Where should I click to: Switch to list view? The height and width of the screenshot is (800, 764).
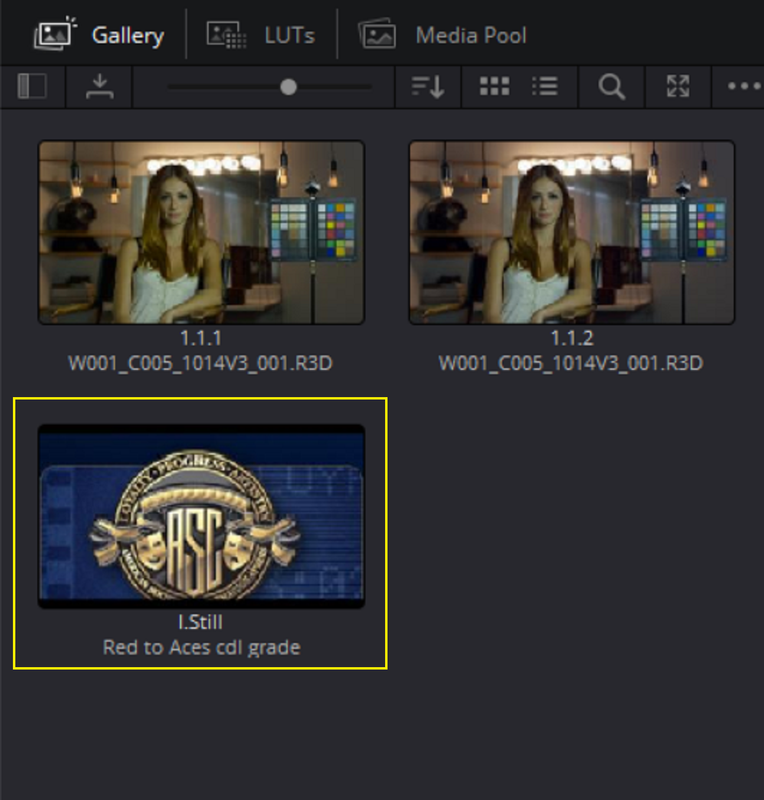tap(545, 86)
